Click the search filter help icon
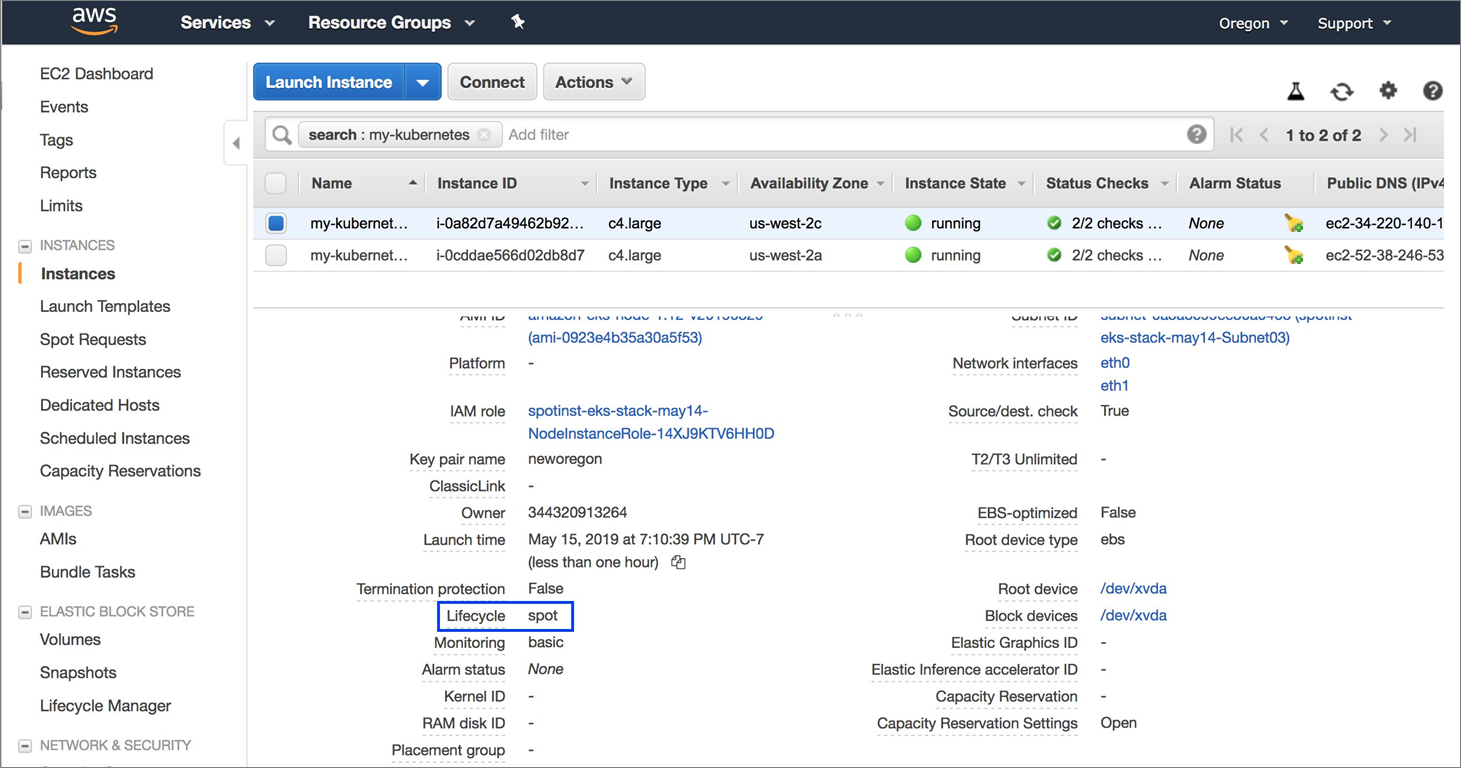This screenshot has height=768, width=1461. (1196, 135)
